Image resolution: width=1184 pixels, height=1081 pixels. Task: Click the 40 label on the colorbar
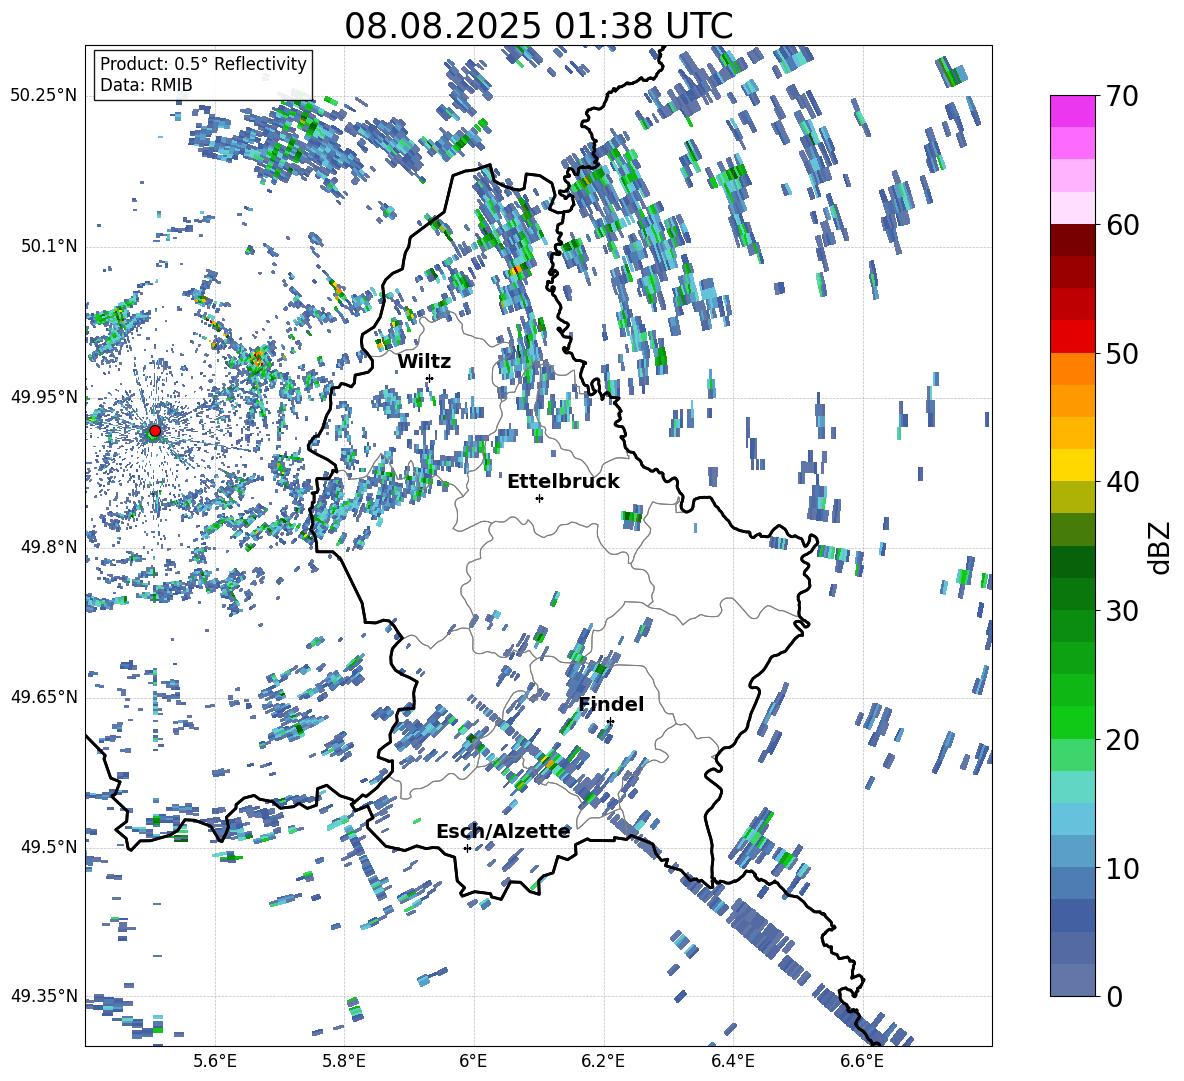tap(1121, 482)
